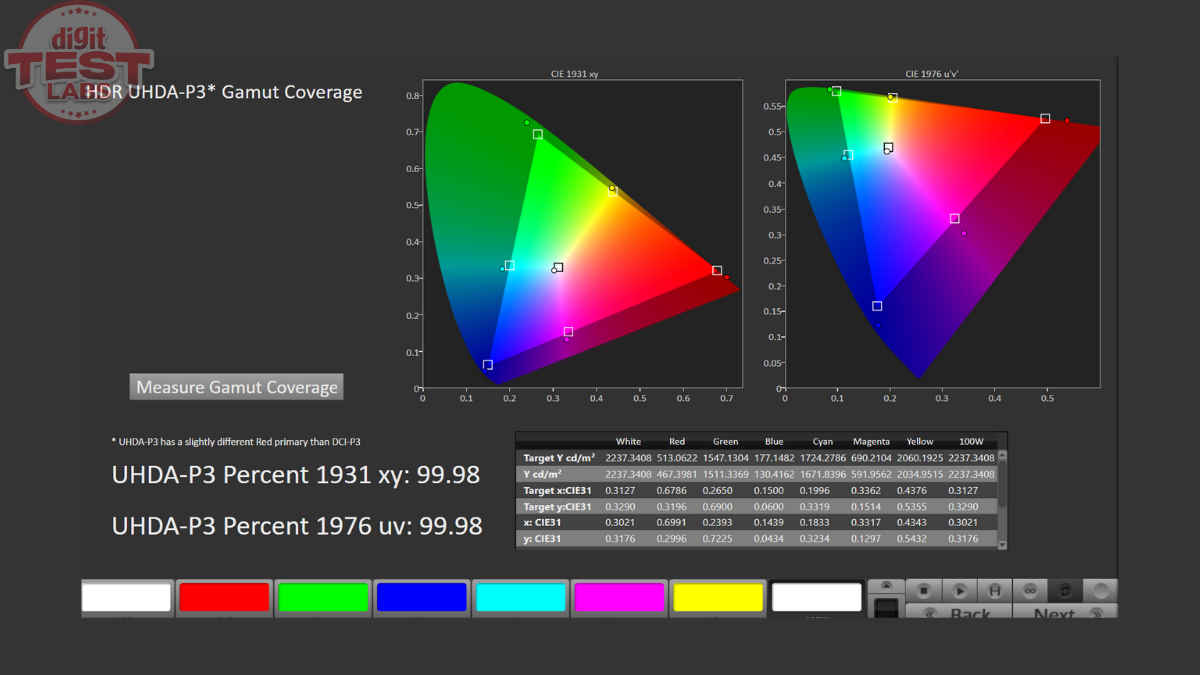Select the yellow color swatch
This screenshot has width=1200, height=675.
point(717,597)
